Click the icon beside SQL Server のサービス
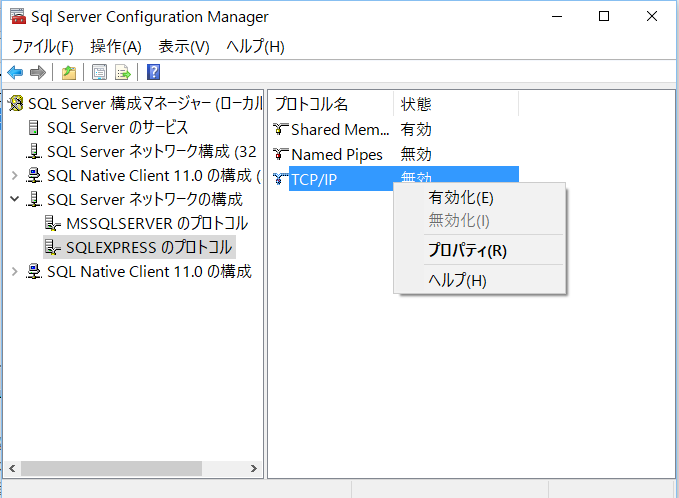Screen dimensions: 679x498 (x=33, y=128)
